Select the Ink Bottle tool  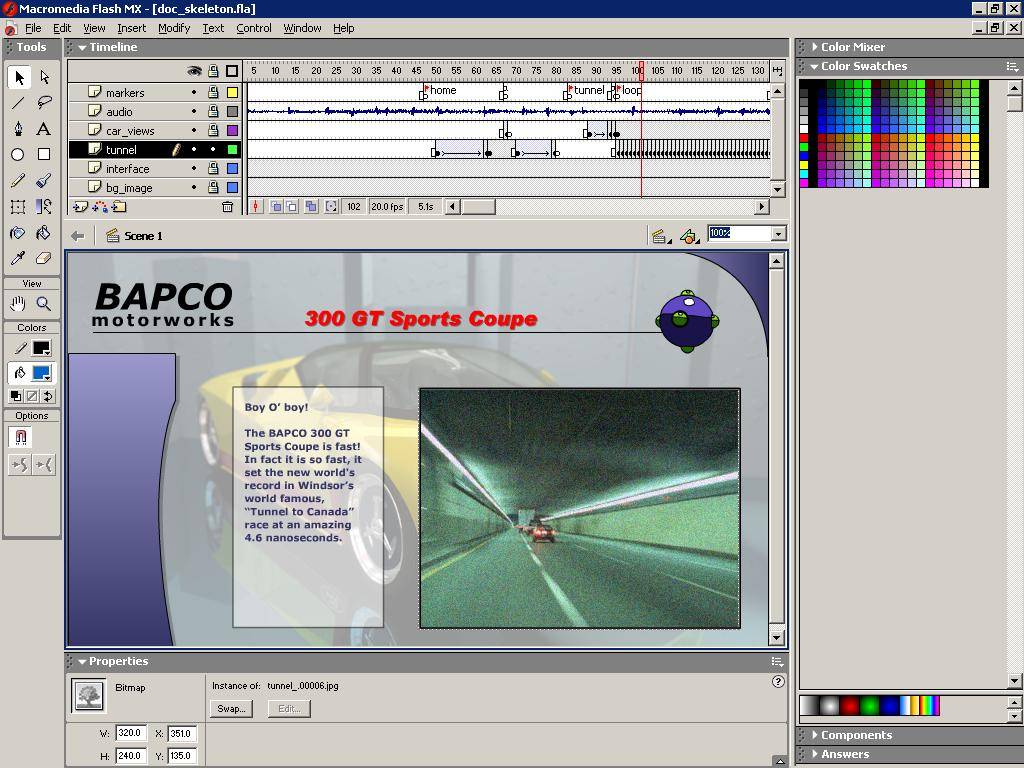coord(18,232)
